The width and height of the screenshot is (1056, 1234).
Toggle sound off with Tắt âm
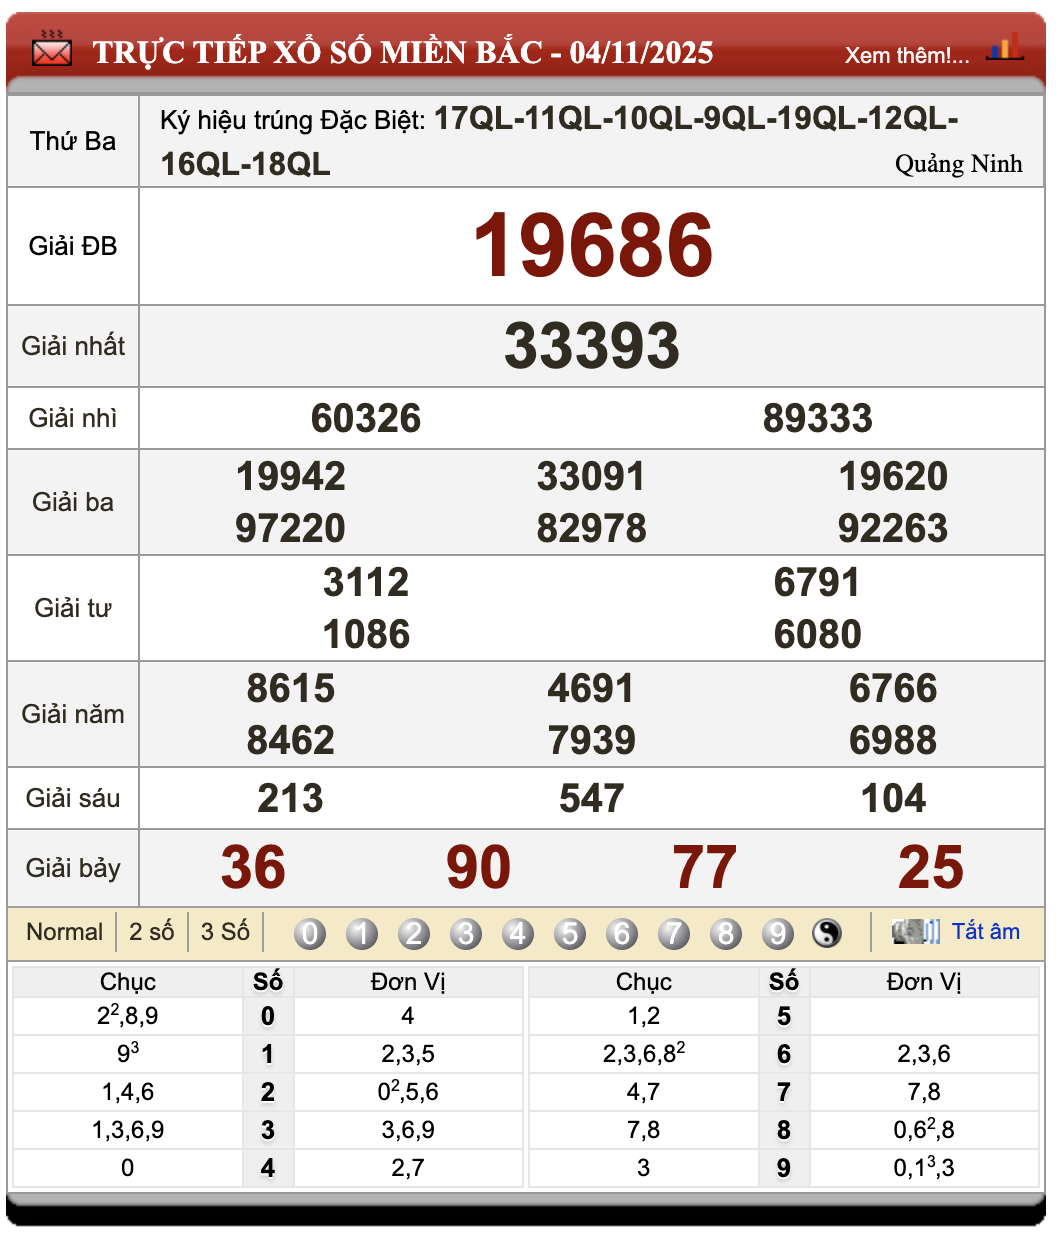click(x=985, y=932)
